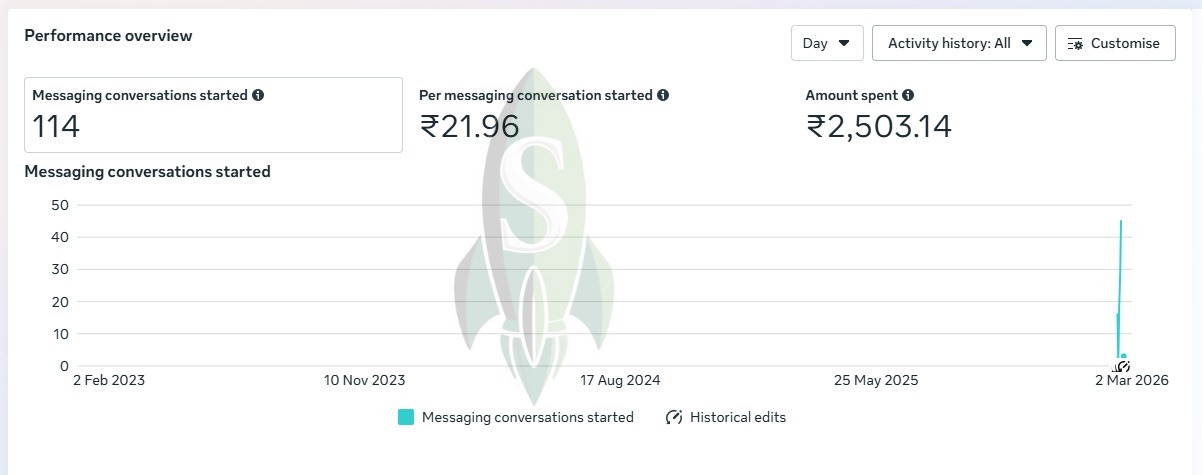Expand the Activity history: All dropdown
This screenshot has height=475, width=1202.
(x=959, y=43)
